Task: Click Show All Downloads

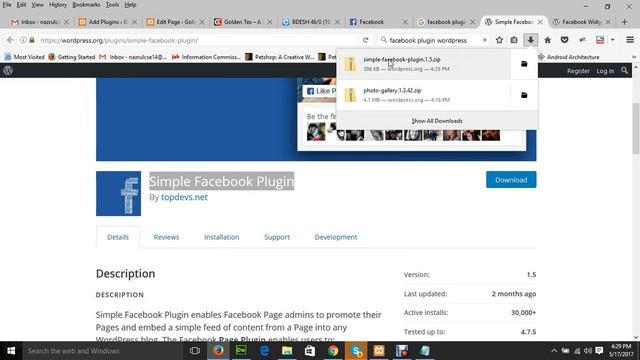Action: coord(437,121)
